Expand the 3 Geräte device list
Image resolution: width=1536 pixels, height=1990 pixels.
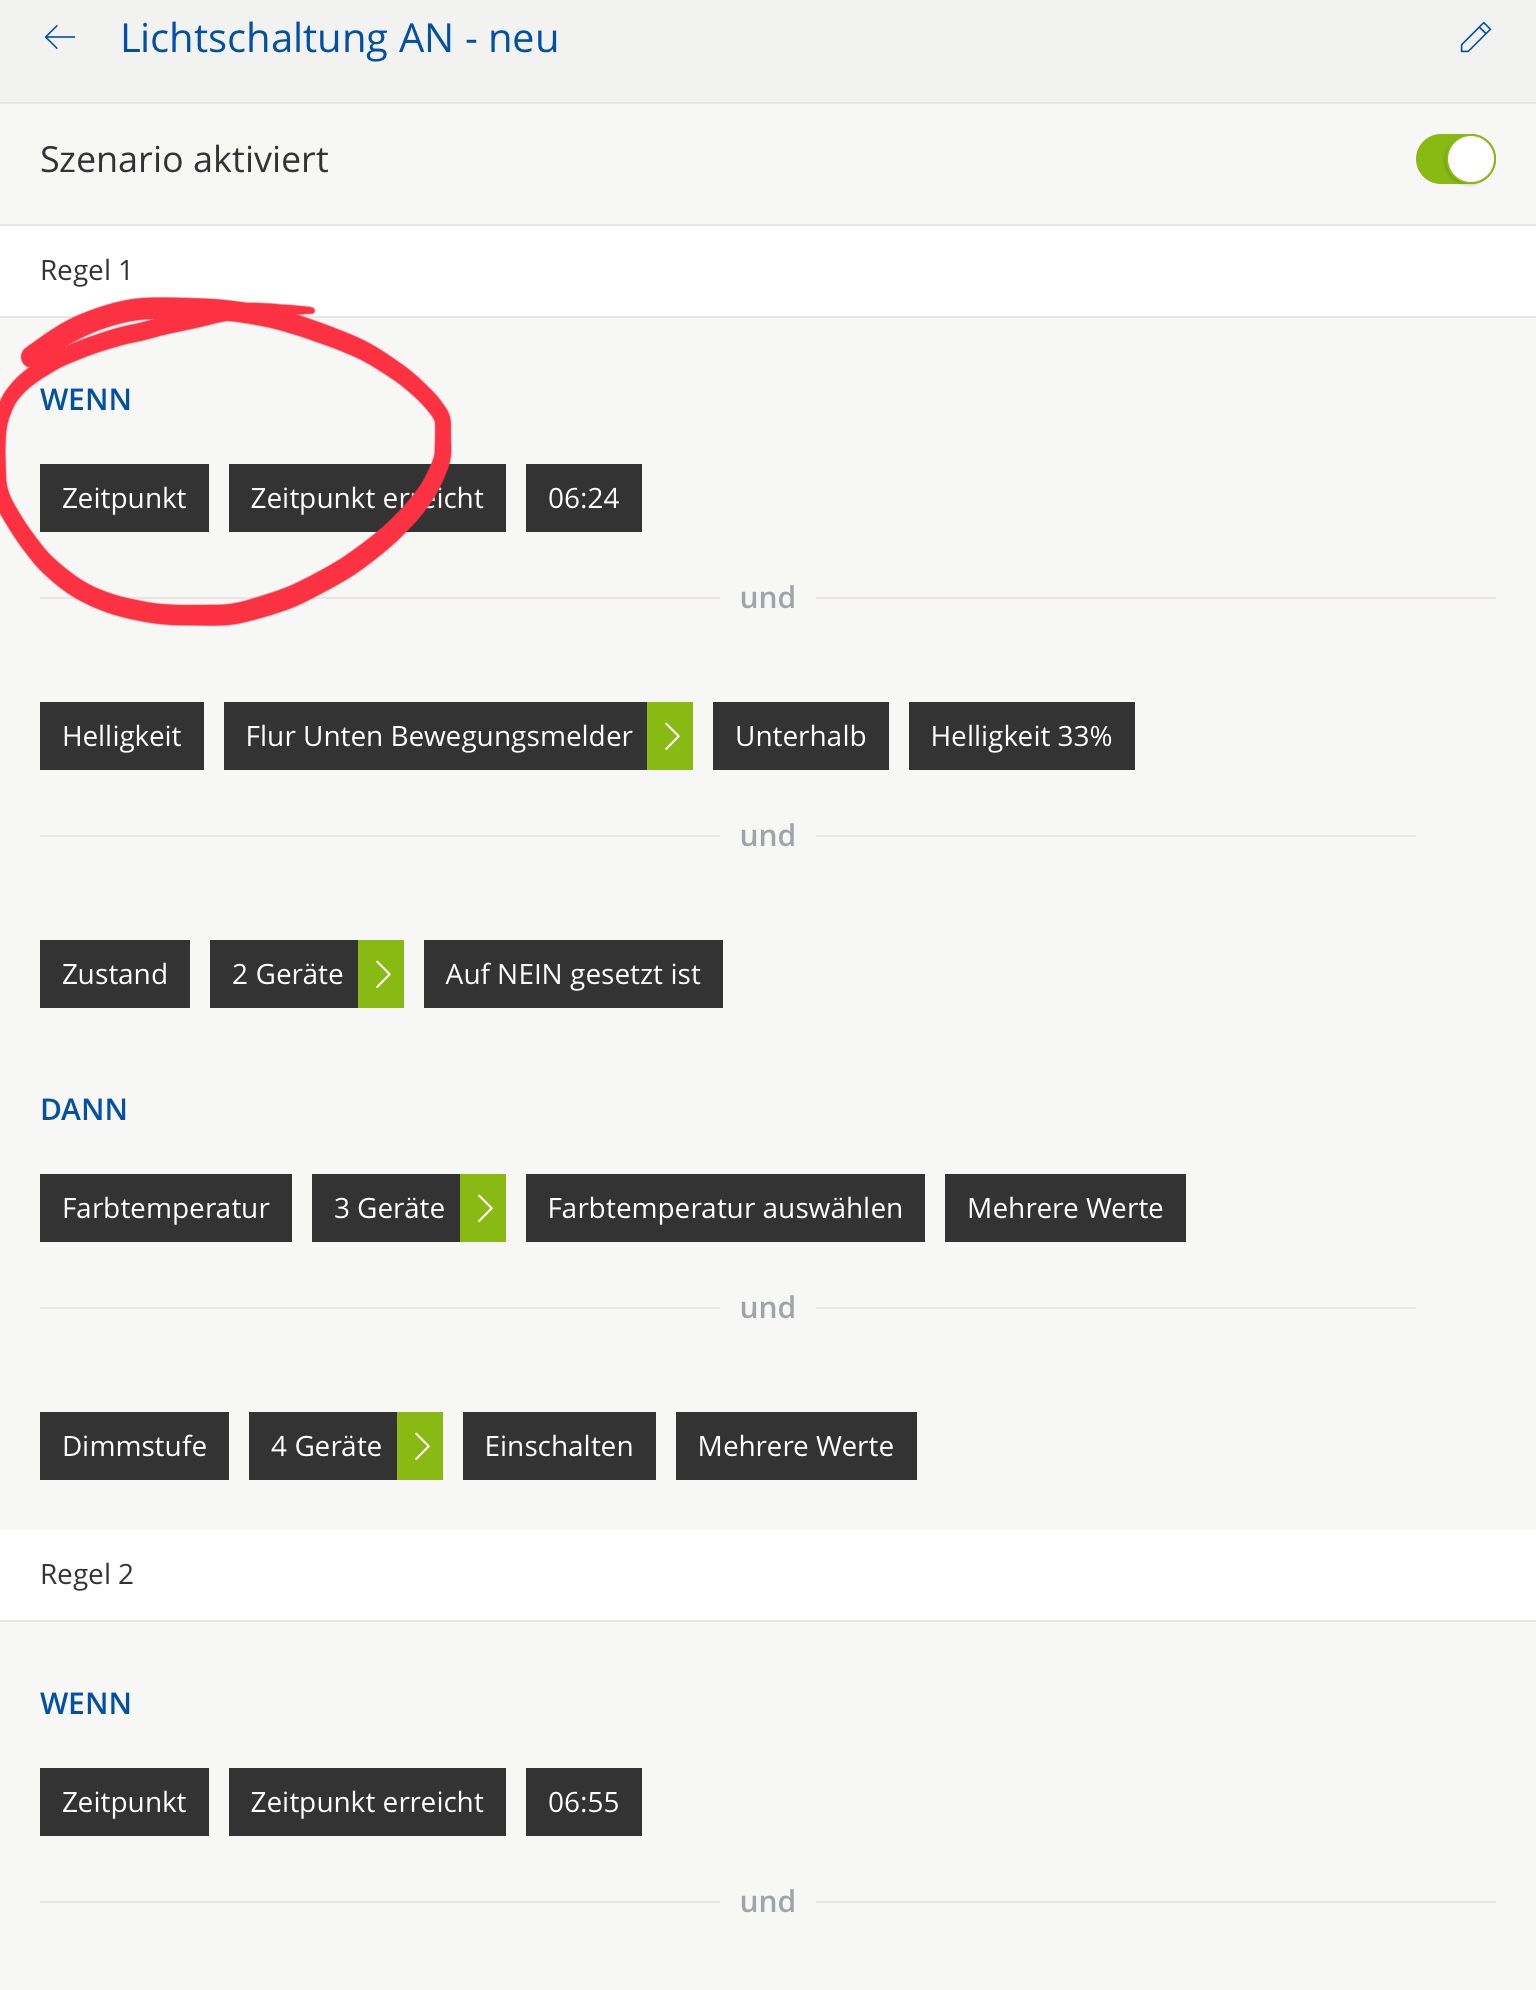[483, 1208]
